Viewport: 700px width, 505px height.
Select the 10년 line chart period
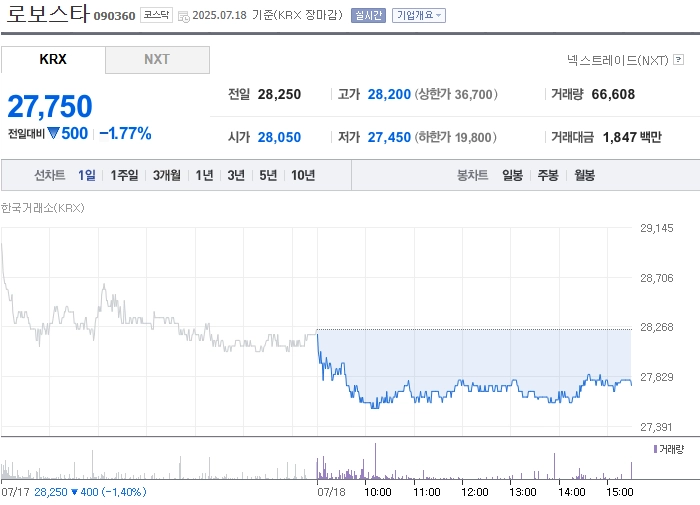tap(303, 175)
